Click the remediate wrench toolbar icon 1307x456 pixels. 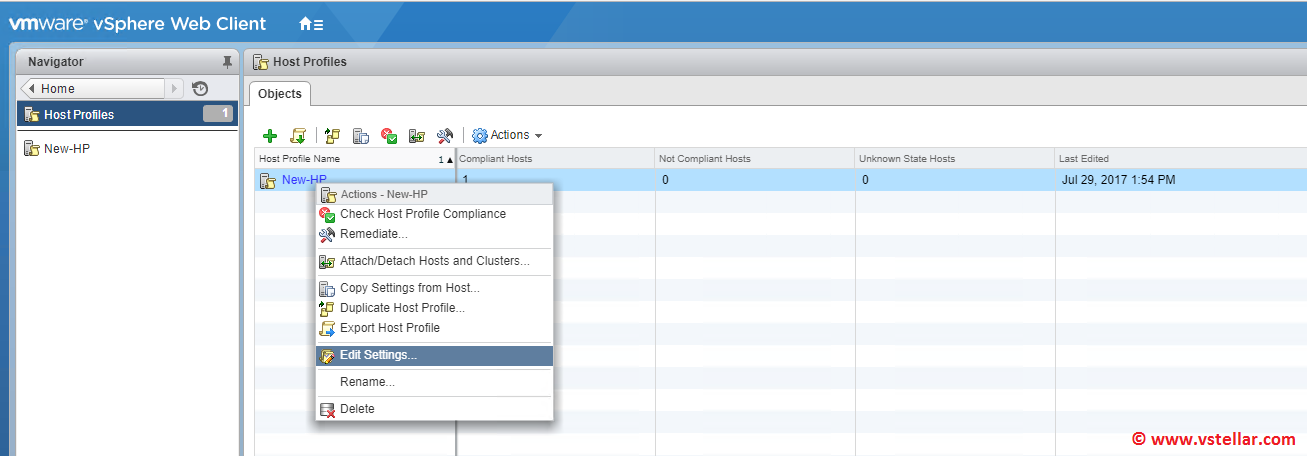[x=446, y=136]
